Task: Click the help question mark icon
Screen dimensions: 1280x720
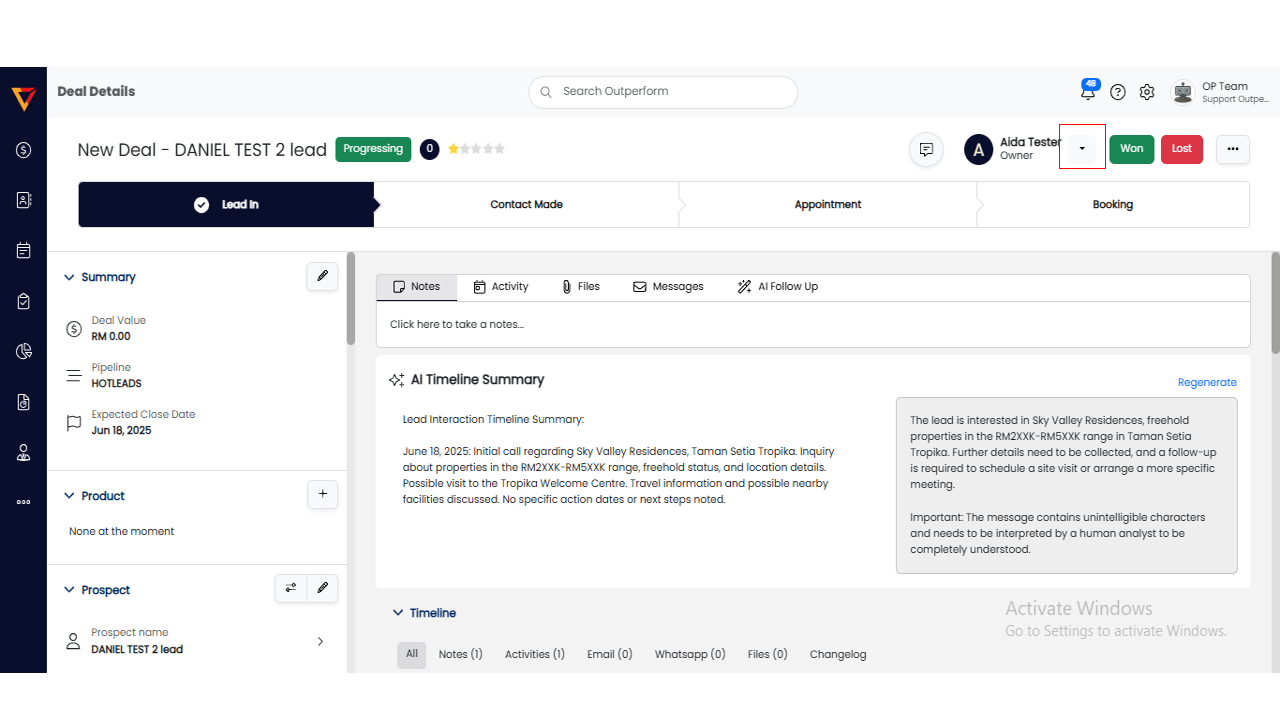Action: point(1118,92)
